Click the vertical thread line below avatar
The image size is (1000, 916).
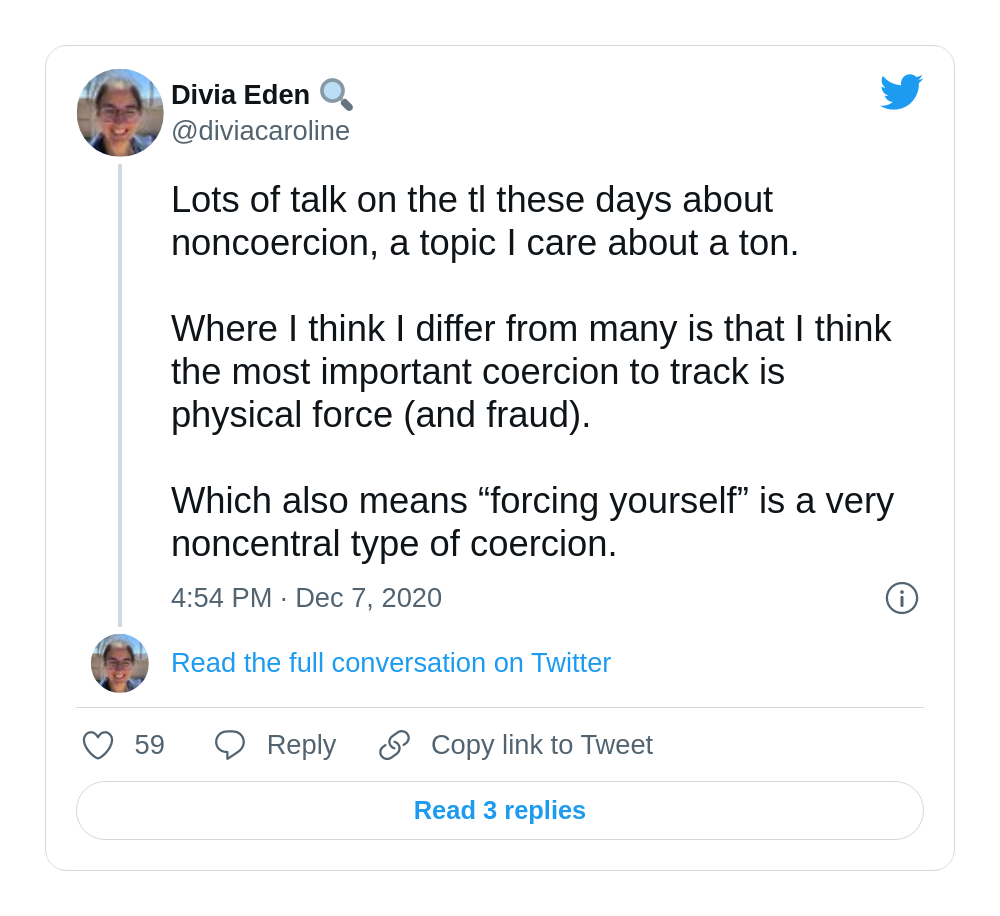120,395
